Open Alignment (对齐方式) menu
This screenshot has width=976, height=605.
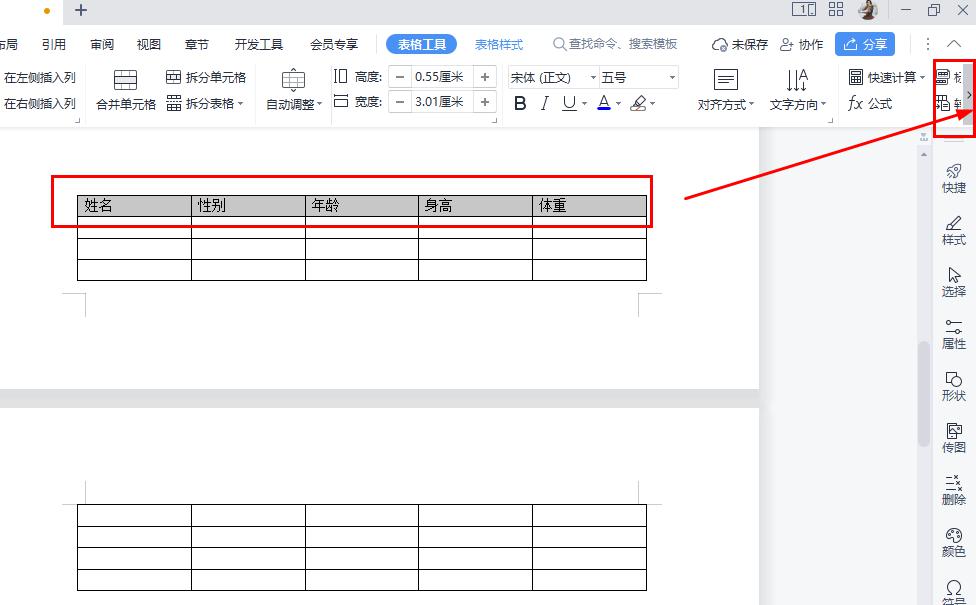[x=726, y=90]
